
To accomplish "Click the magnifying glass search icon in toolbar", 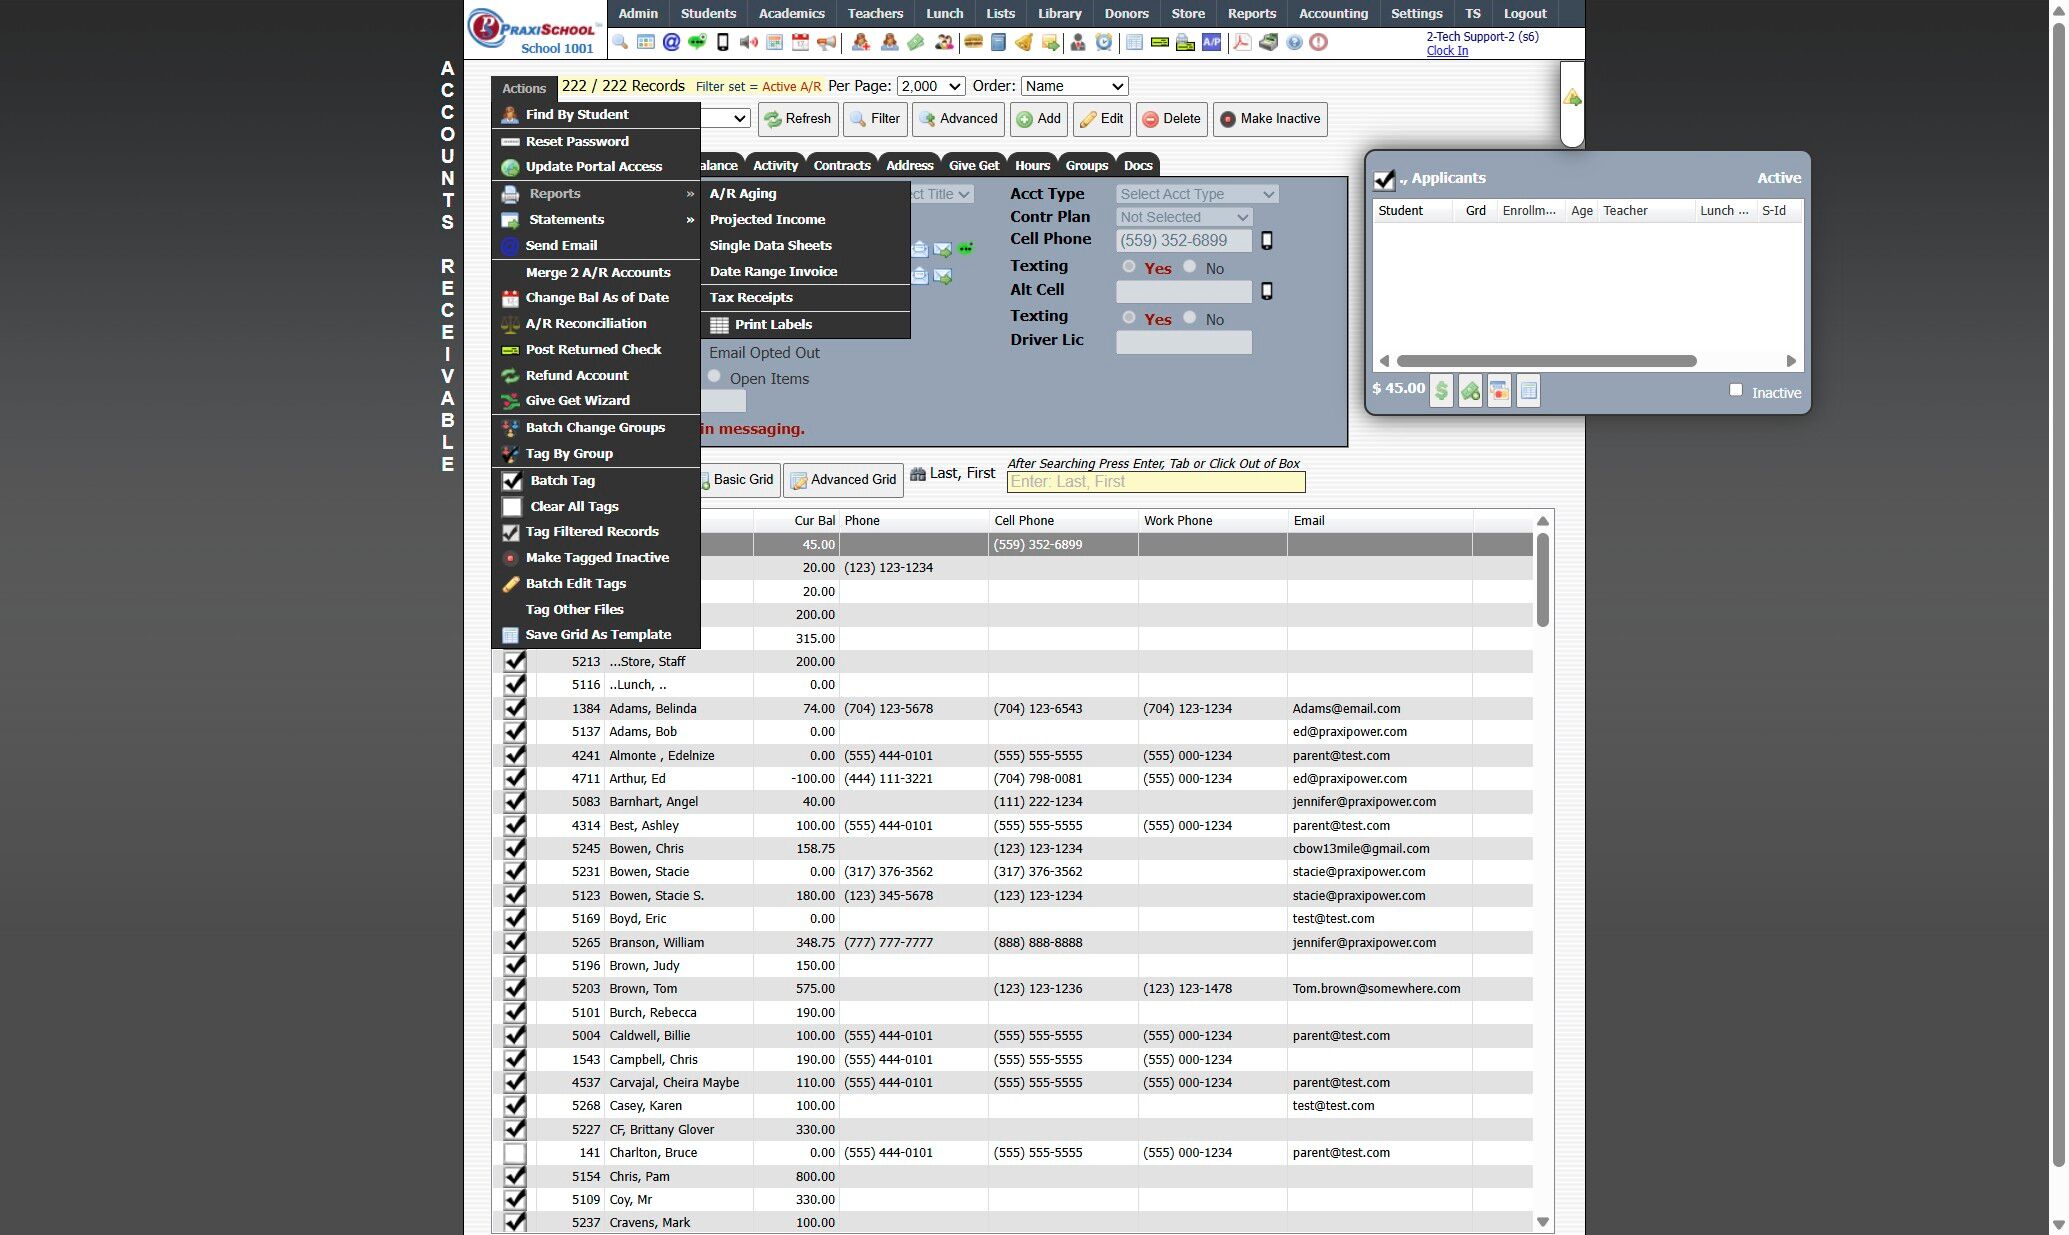I will tap(621, 42).
